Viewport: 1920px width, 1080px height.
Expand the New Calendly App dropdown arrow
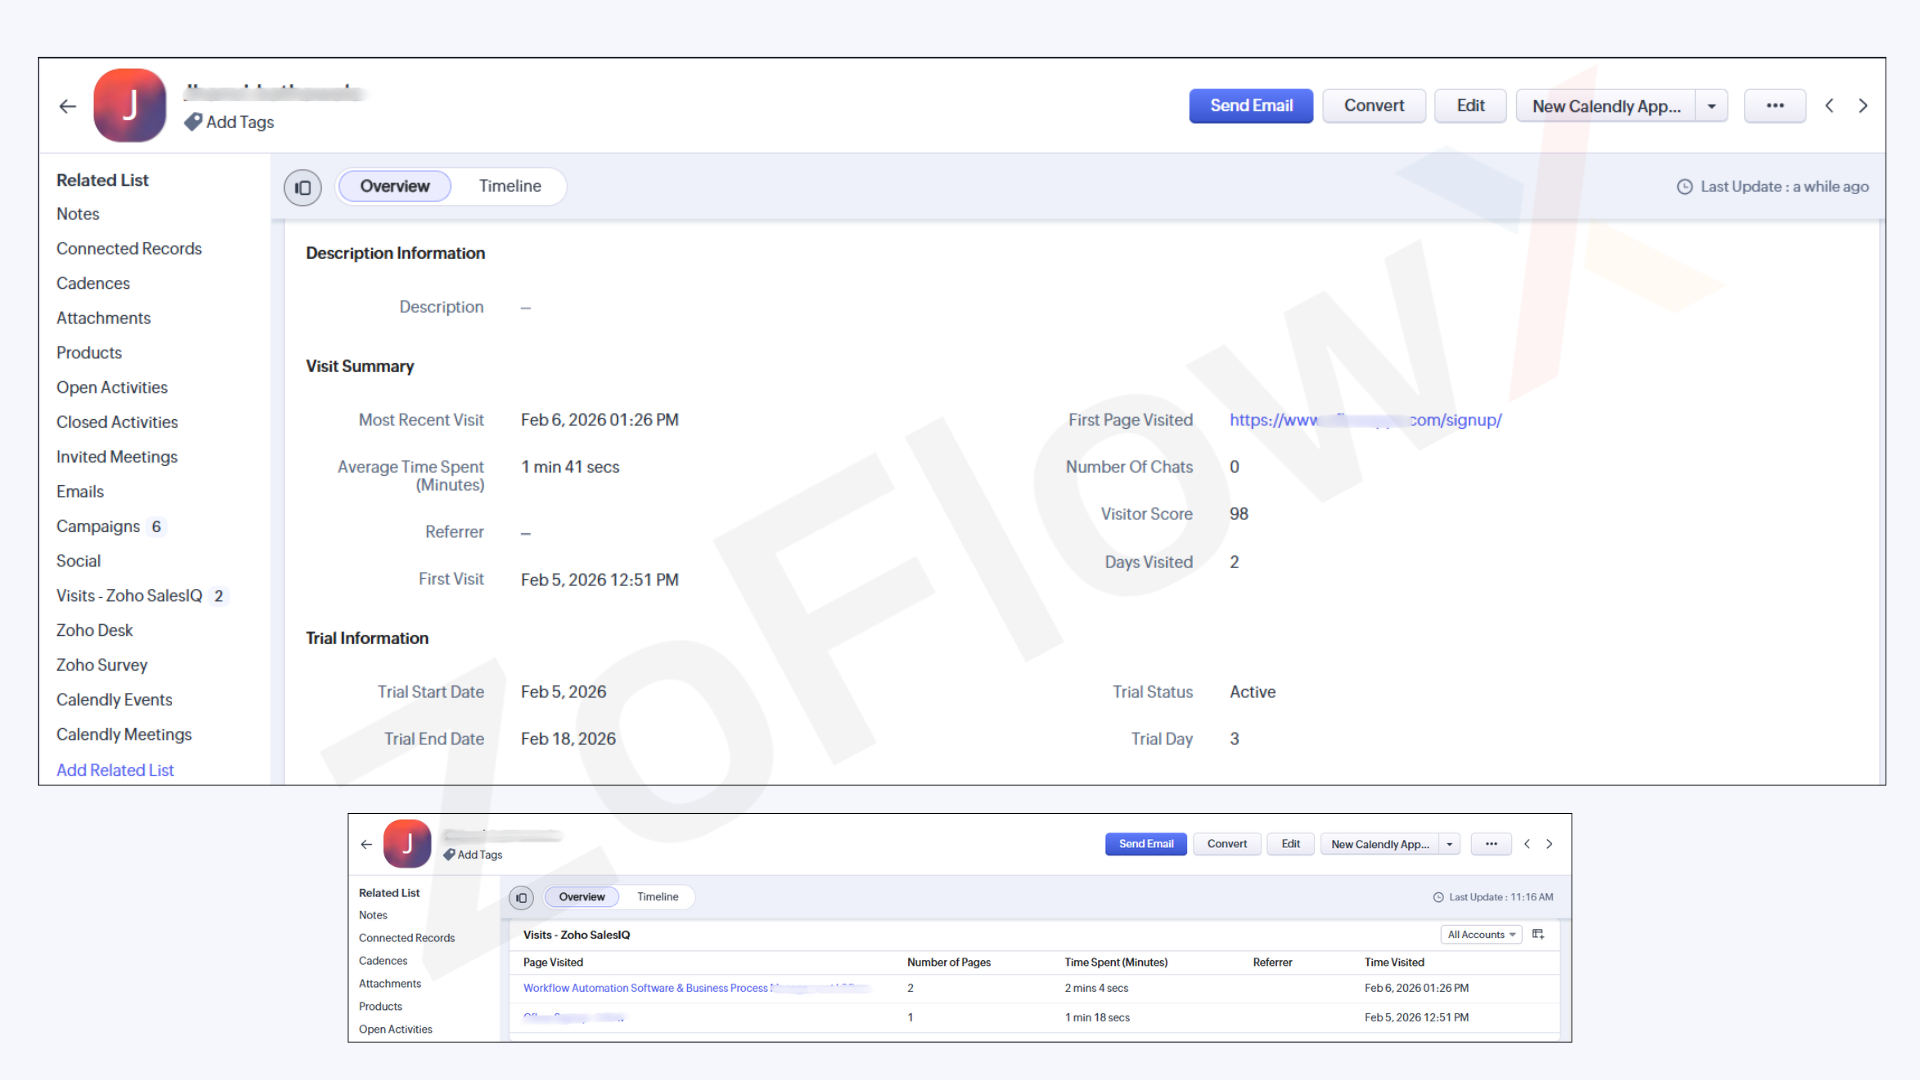pyautogui.click(x=1711, y=106)
